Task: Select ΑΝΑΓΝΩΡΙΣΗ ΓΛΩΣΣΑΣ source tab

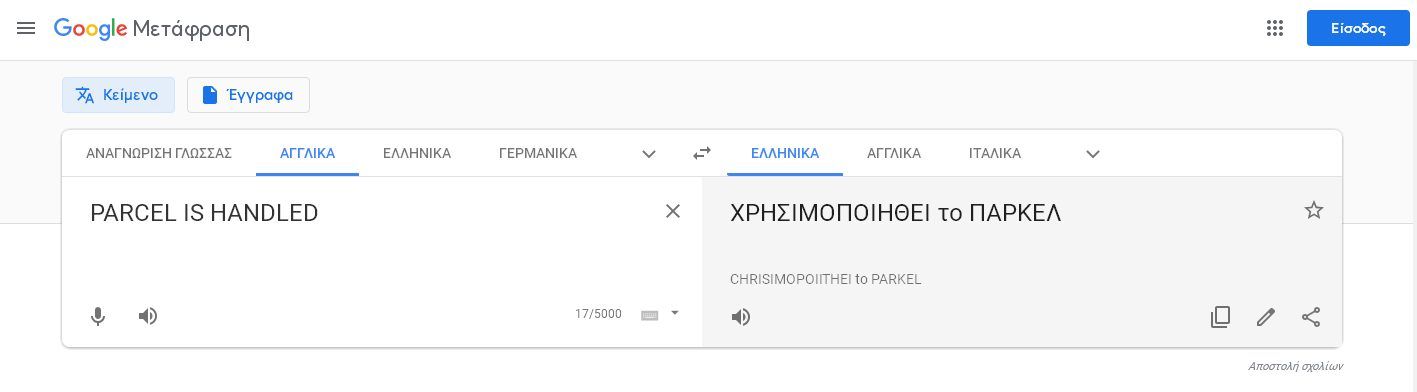Action: 159,153
